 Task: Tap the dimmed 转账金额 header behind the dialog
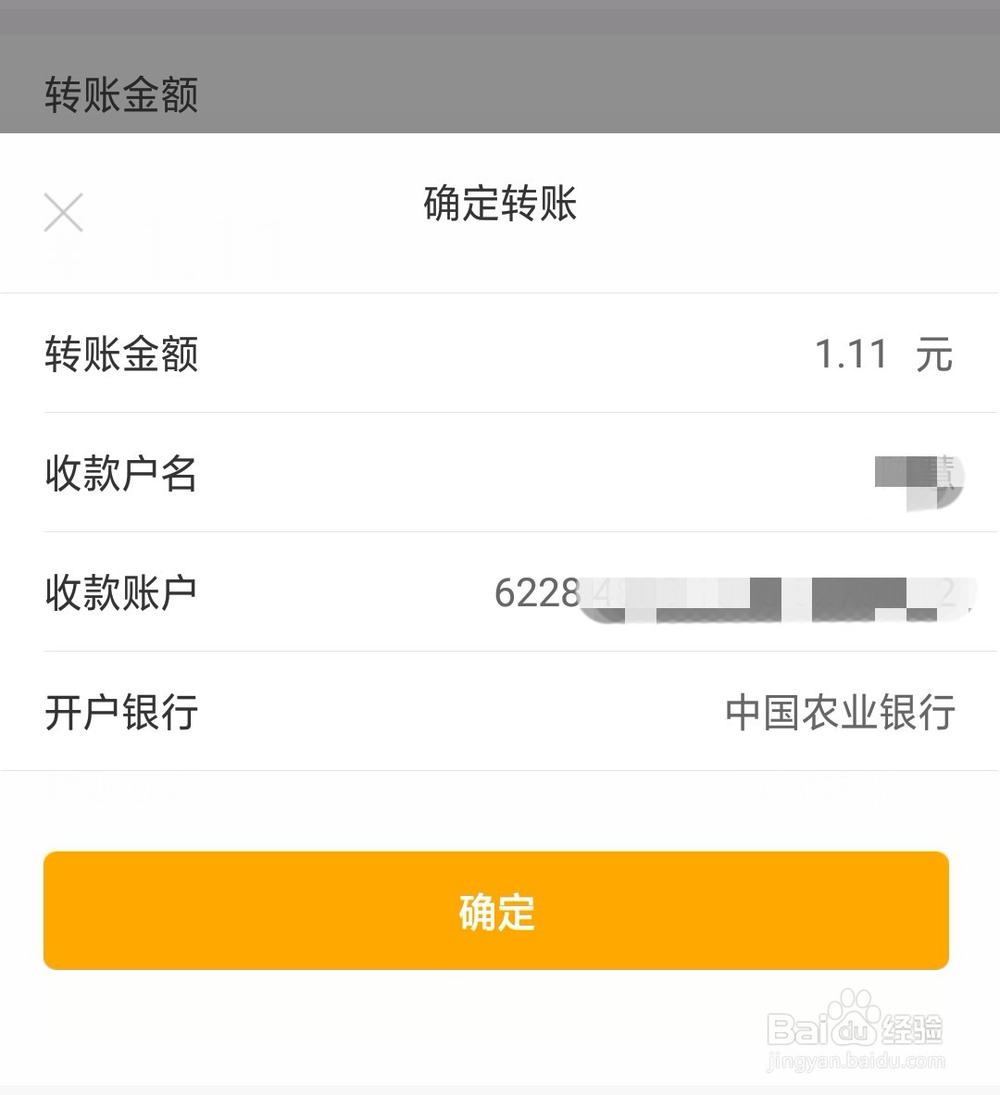click(121, 96)
